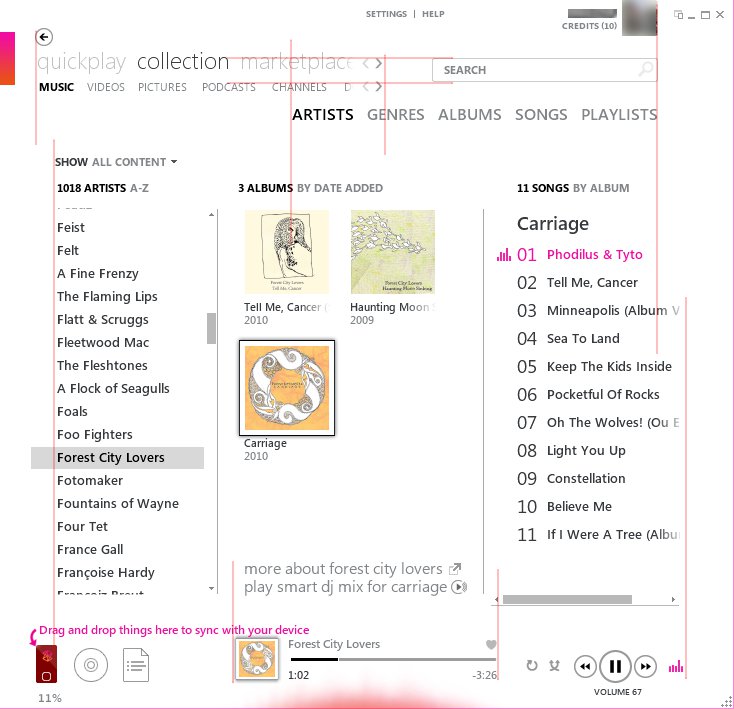The width and height of the screenshot is (734, 709).
Task: Select artist Fountains of Wayne
Action: point(118,504)
